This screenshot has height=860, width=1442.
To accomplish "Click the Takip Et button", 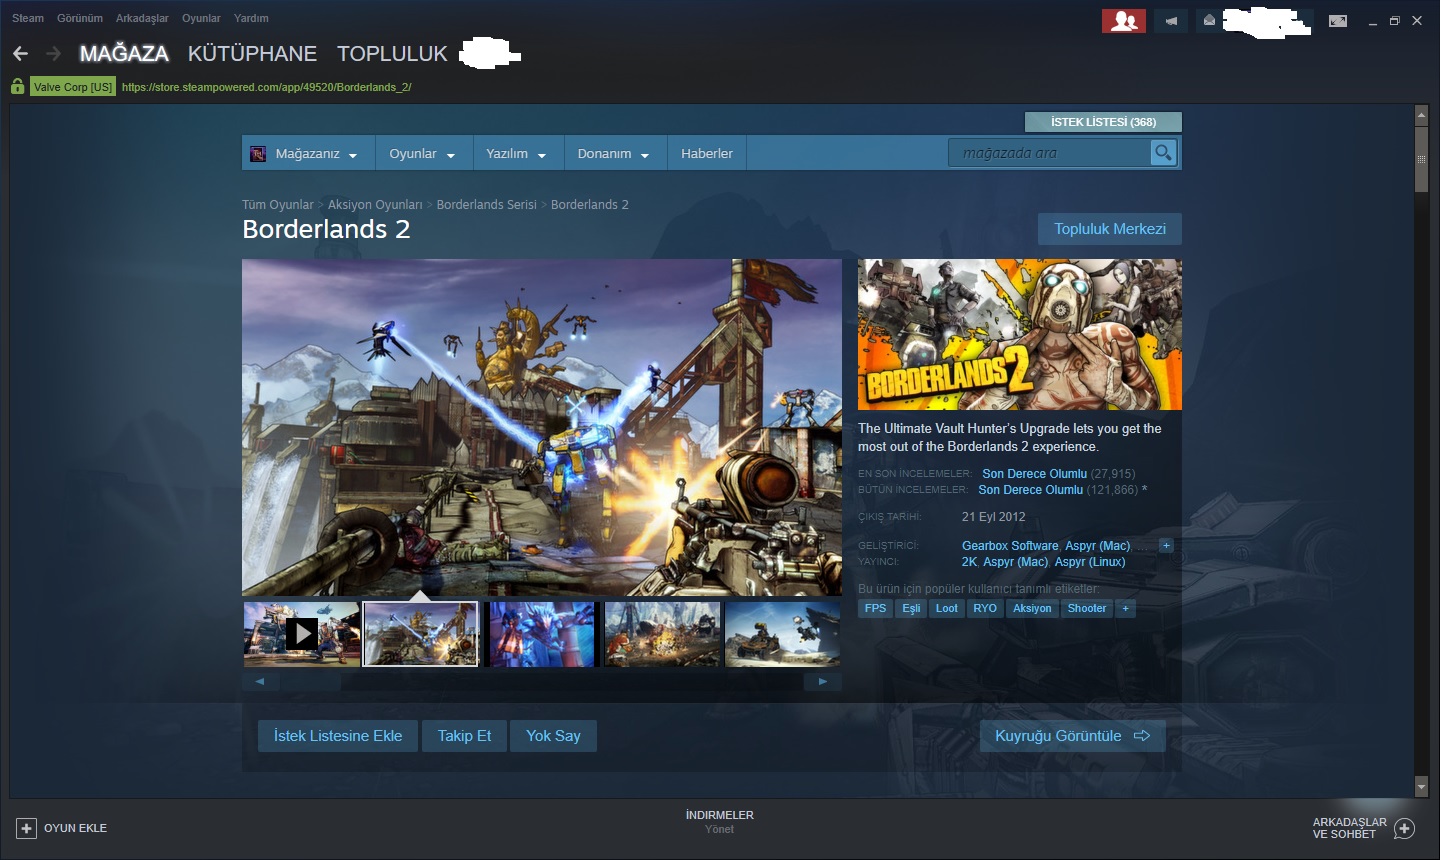I will point(464,736).
